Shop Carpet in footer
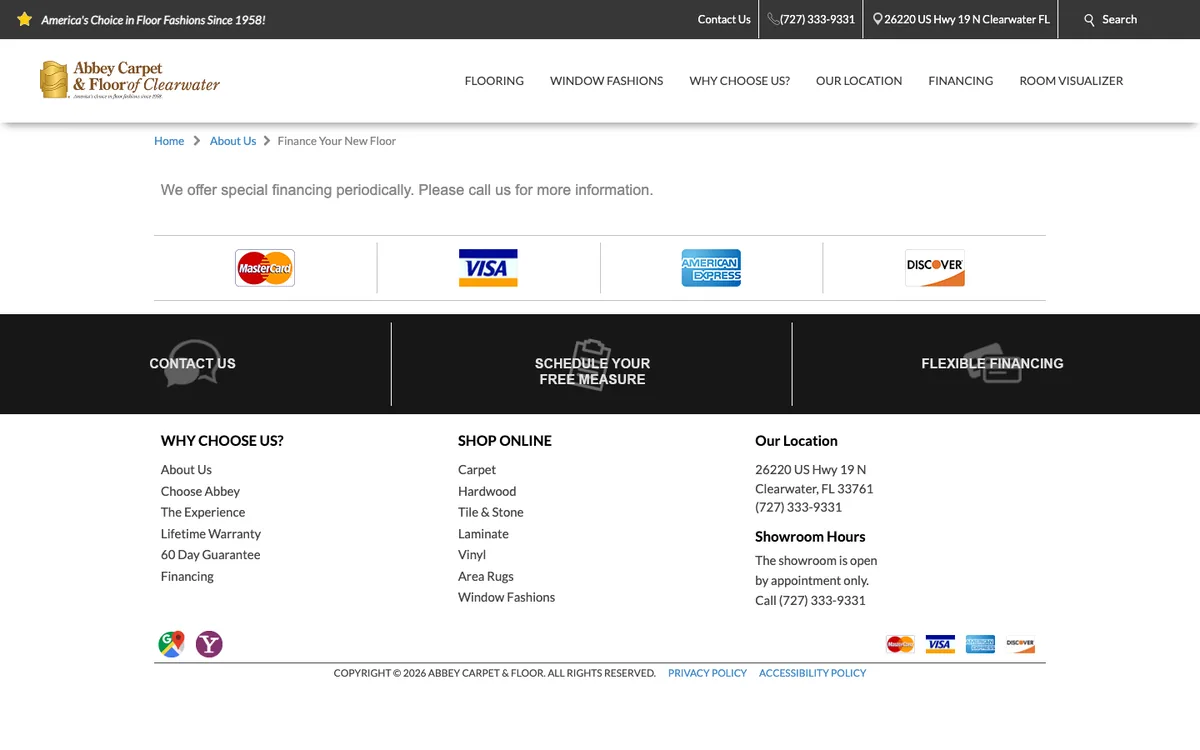 click(x=477, y=470)
